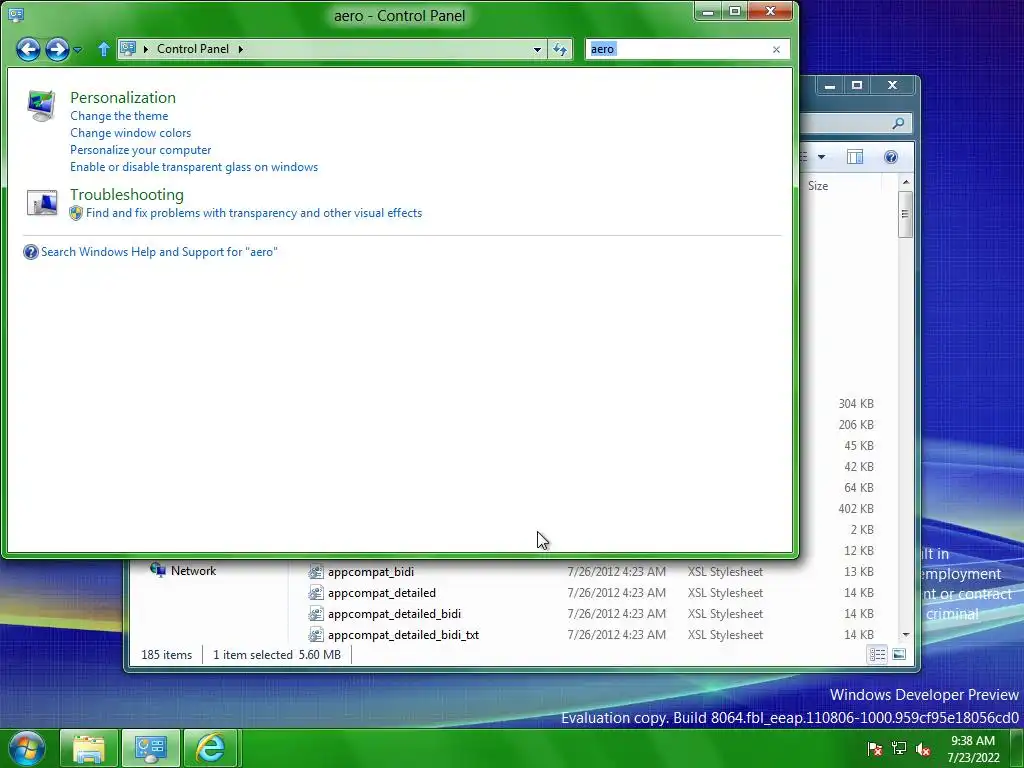Open Action Center flag tray icon

click(x=874, y=749)
